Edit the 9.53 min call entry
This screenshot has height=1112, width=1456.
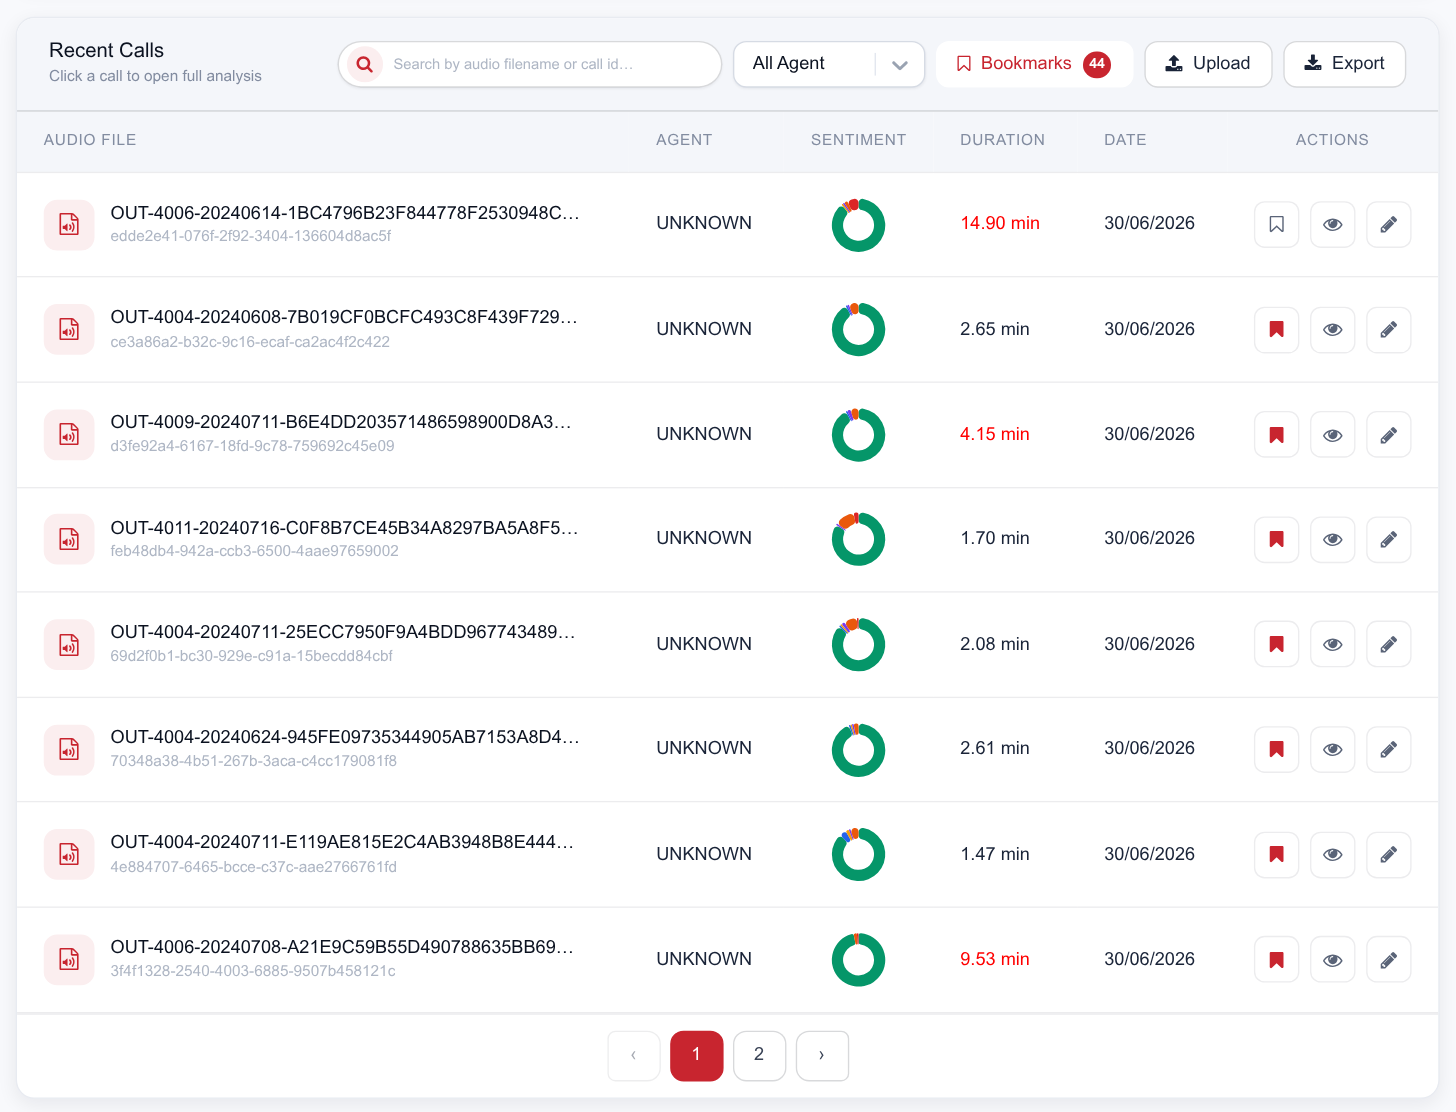tap(1389, 960)
